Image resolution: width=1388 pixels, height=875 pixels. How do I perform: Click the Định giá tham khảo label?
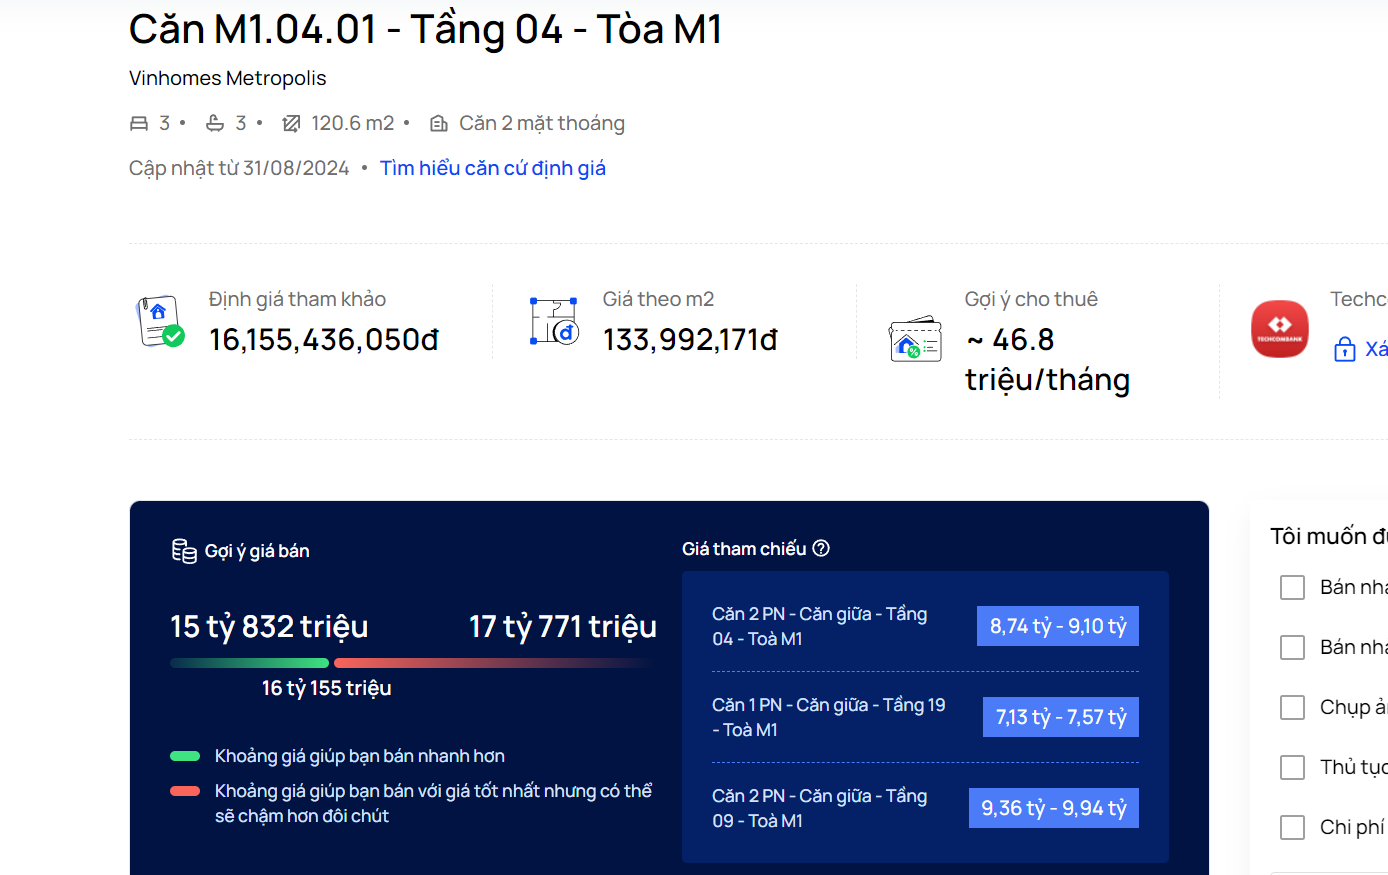point(298,299)
